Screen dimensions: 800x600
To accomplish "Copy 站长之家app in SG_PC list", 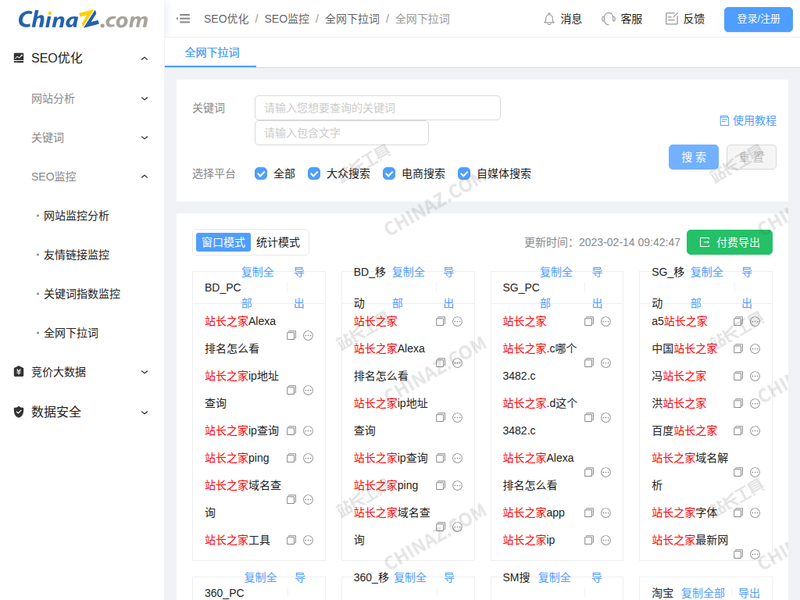I will (x=589, y=512).
